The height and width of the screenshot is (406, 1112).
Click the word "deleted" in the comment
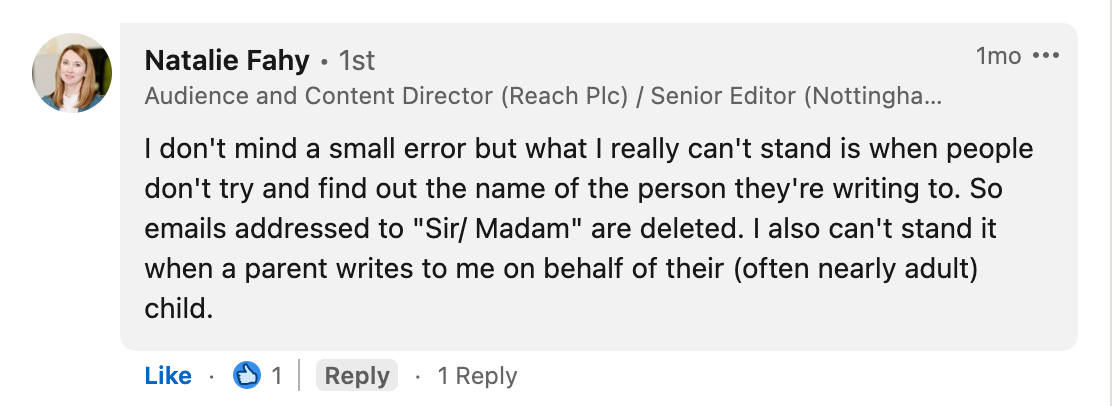pyautogui.click(x=692, y=230)
